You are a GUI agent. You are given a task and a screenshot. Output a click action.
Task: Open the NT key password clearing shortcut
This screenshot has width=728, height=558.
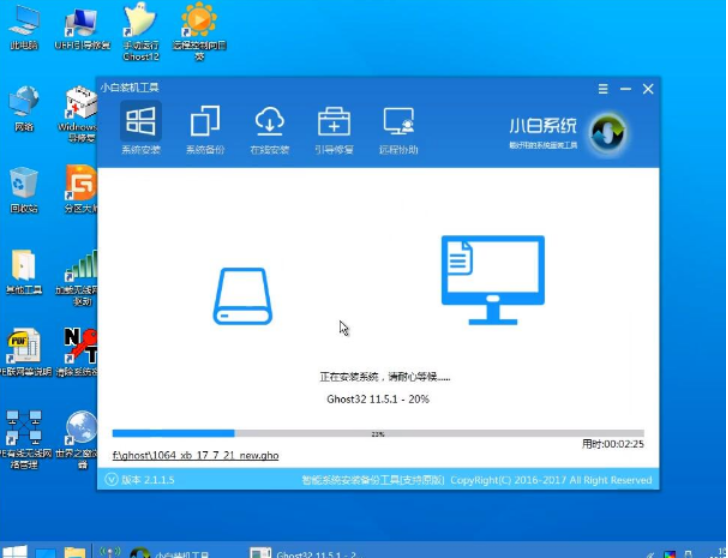pyautogui.click(x=78, y=353)
